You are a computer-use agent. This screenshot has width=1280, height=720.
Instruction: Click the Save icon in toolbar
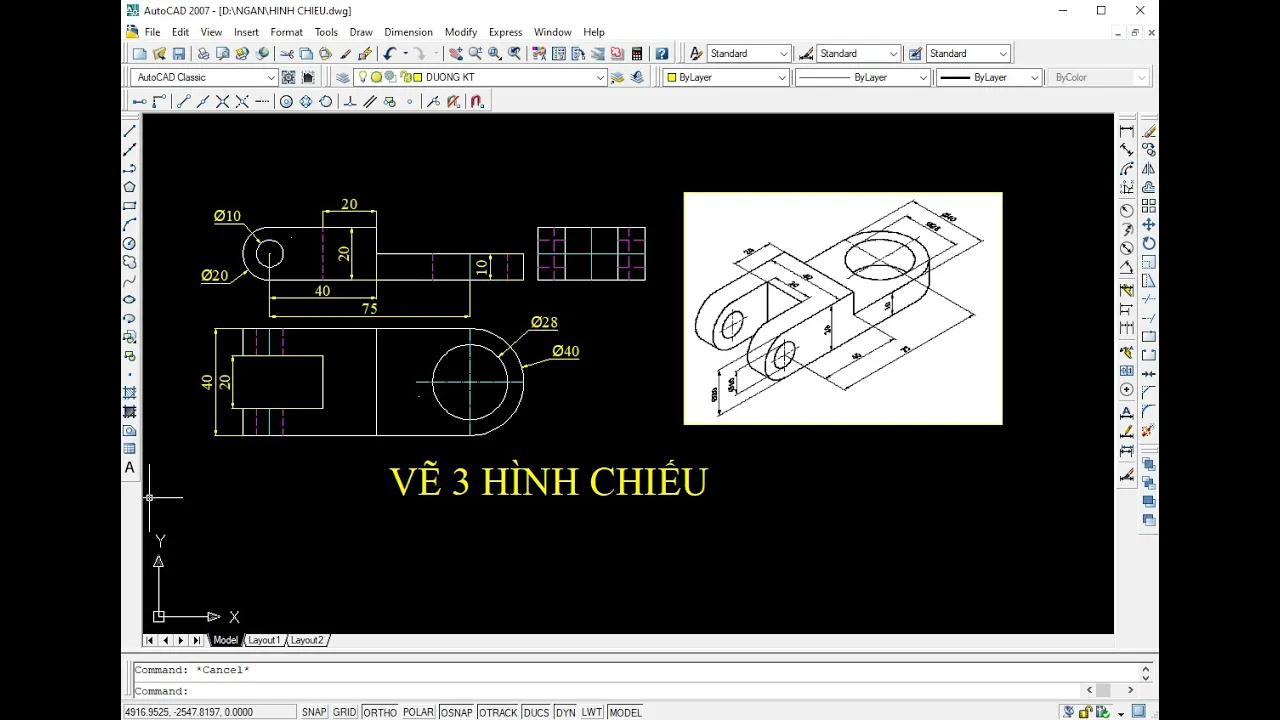[179, 54]
